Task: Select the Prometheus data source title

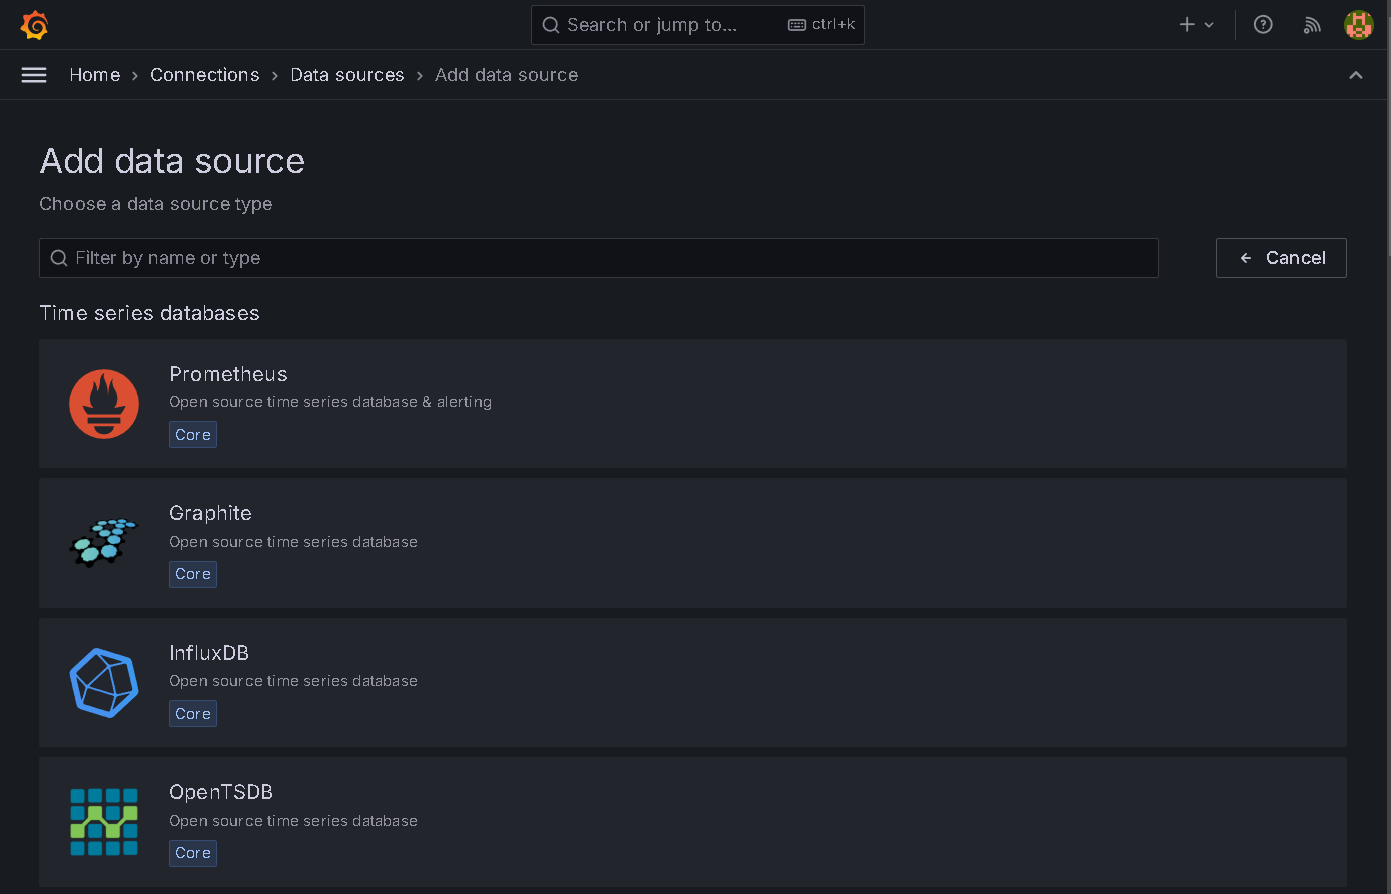Action: pyautogui.click(x=228, y=374)
